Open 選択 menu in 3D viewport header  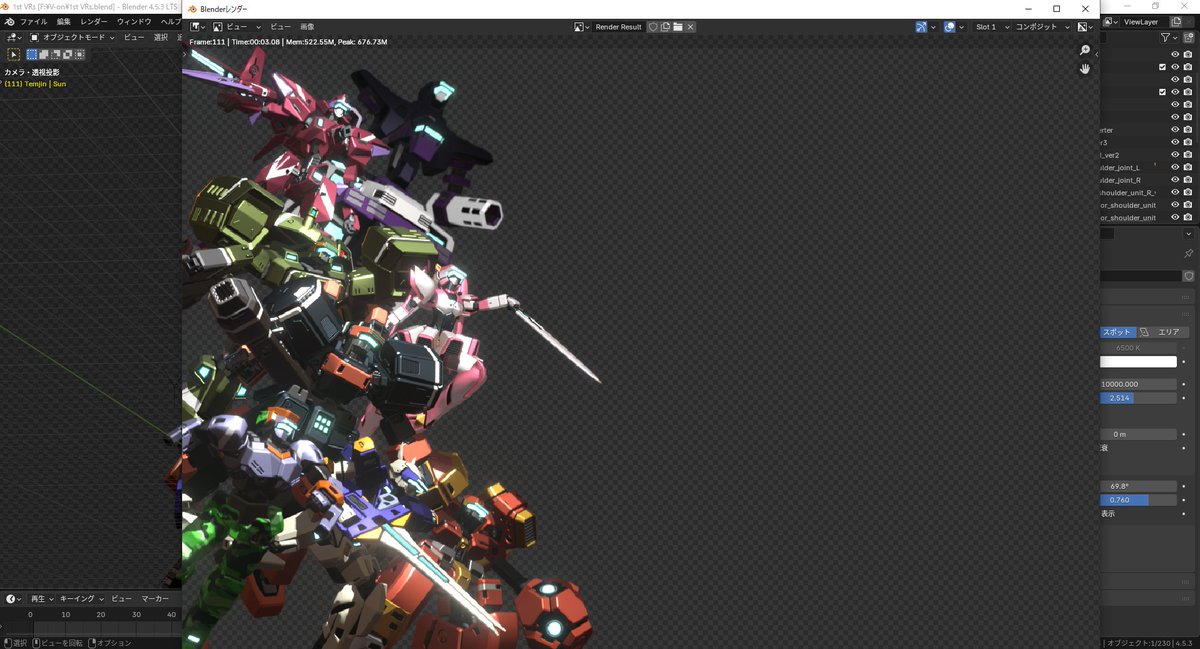tap(161, 37)
